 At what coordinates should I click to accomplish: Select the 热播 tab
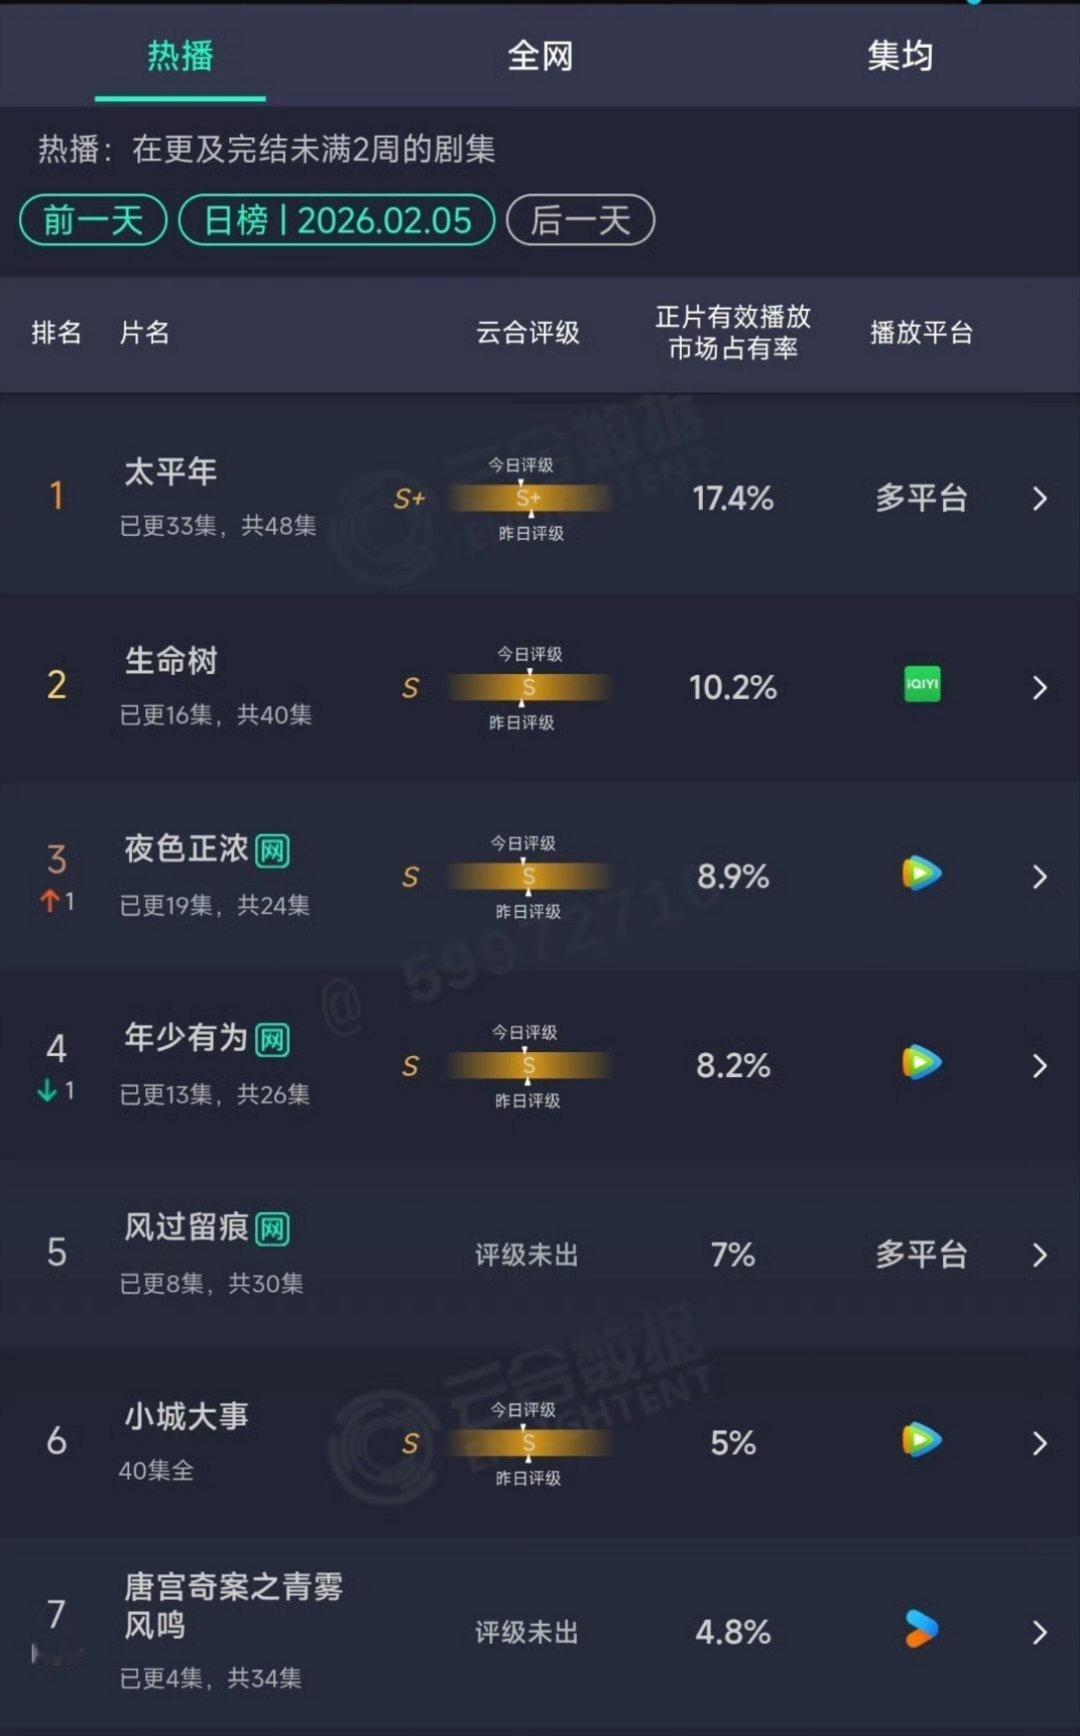click(180, 56)
